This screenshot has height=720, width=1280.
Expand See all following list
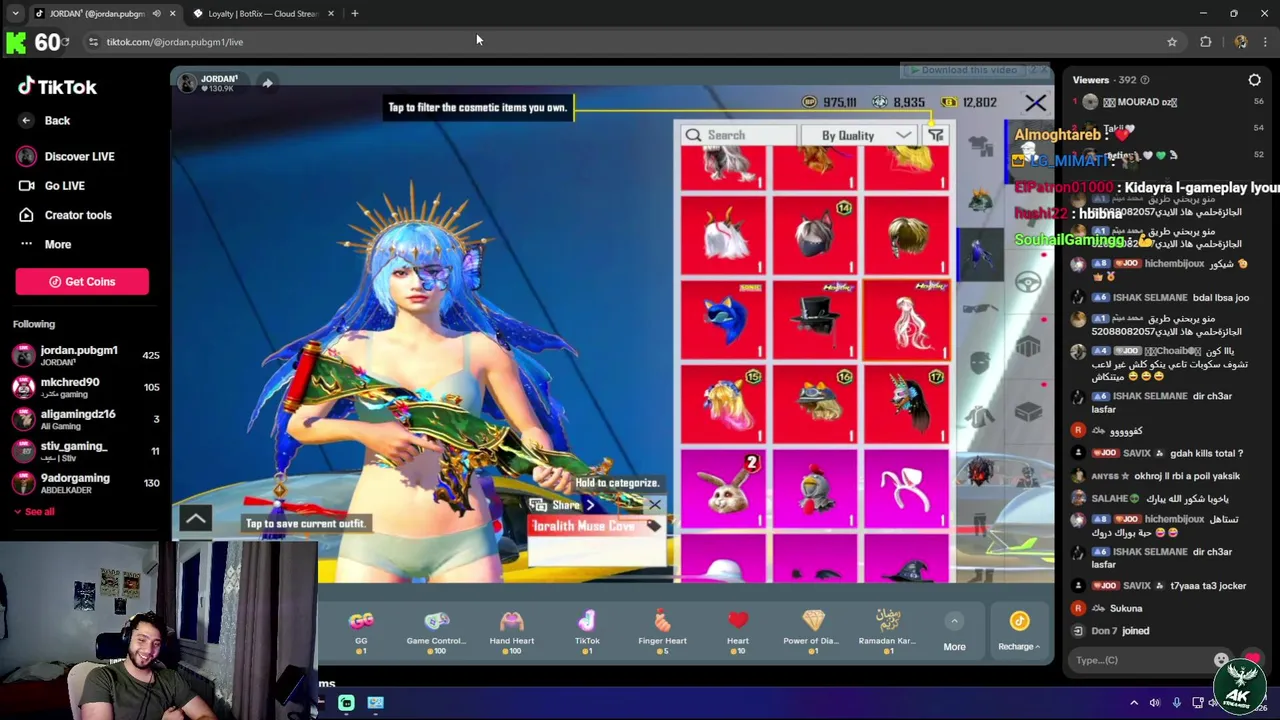tap(34, 512)
